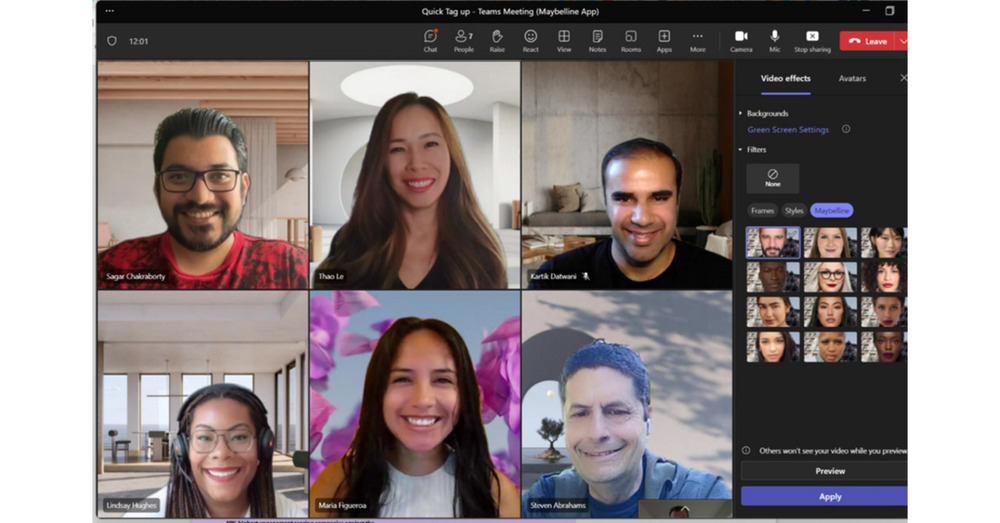This screenshot has height=523, width=1000.
Task: Click the shield security icon
Action: (112, 41)
